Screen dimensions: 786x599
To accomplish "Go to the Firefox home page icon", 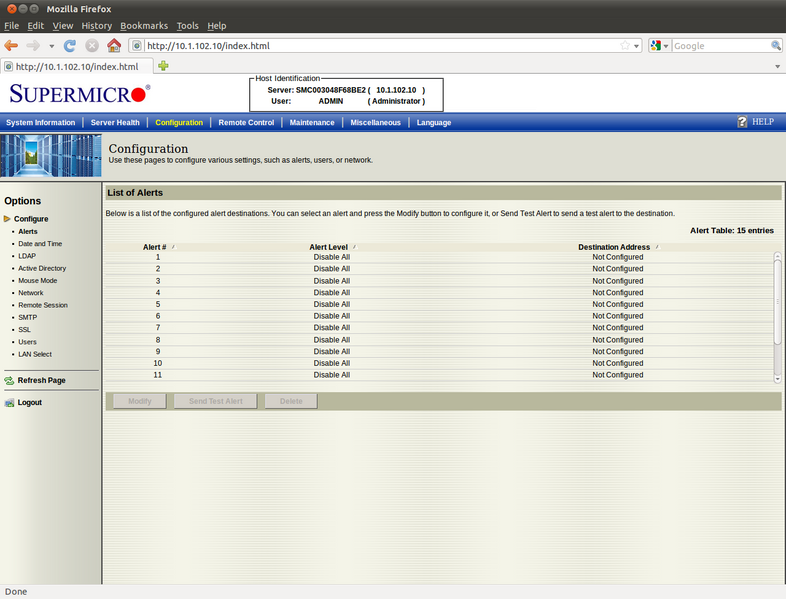I will coord(114,46).
